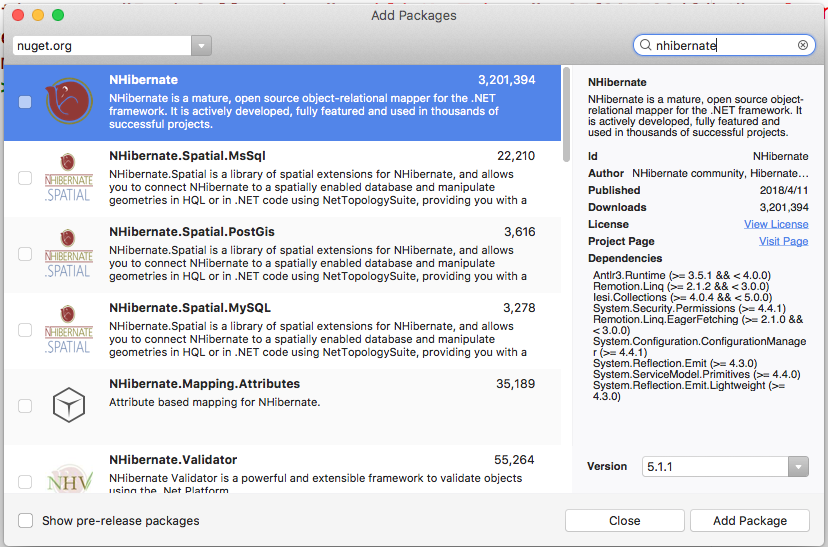Click in the nhibernate search field
Screen dimensions: 828x547
pyautogui.click(x=724, y=45)
